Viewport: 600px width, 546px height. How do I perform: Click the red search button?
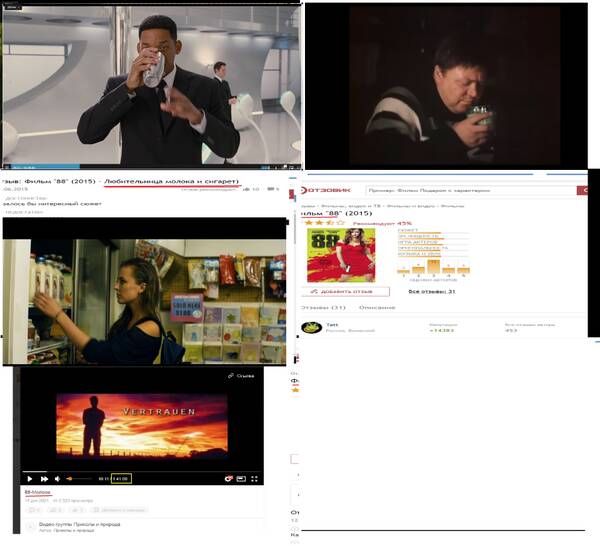tap(582, 190)
